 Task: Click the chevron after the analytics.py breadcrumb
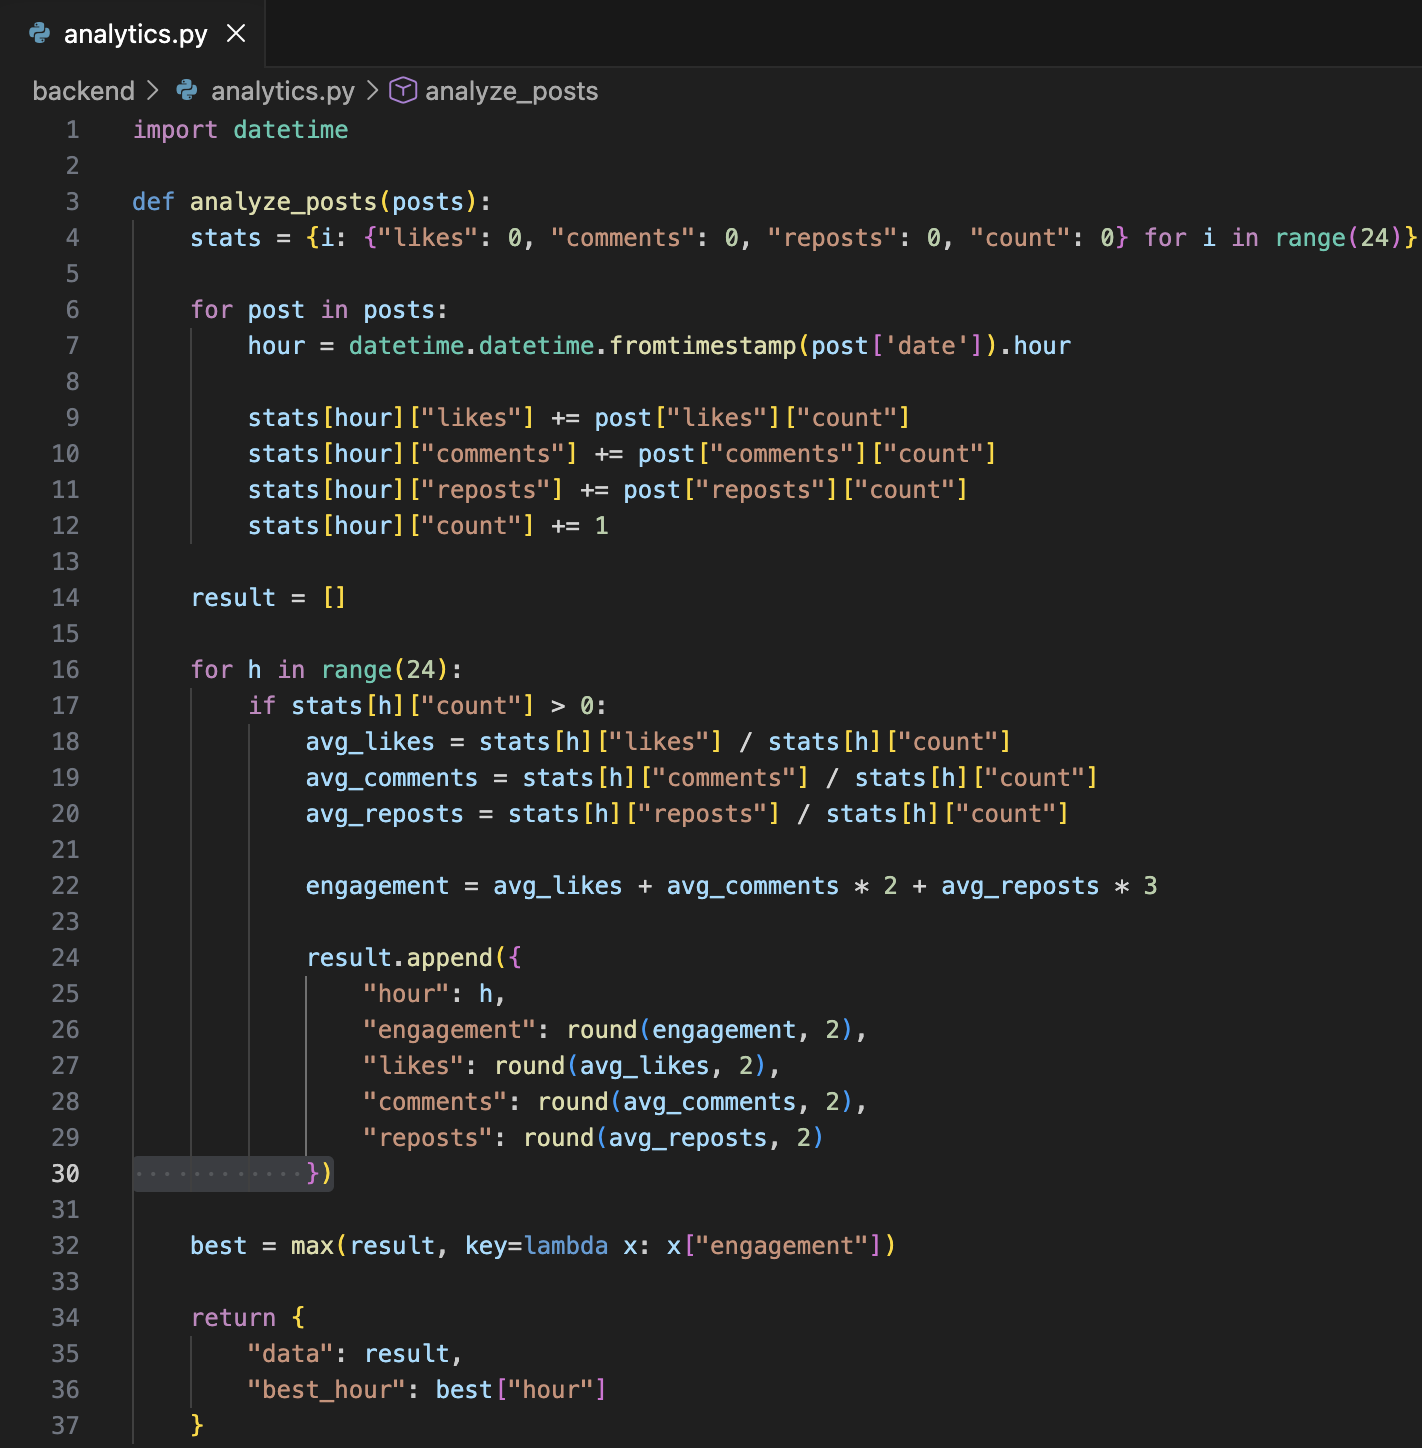pyautogui.click(x=372, y=91)
